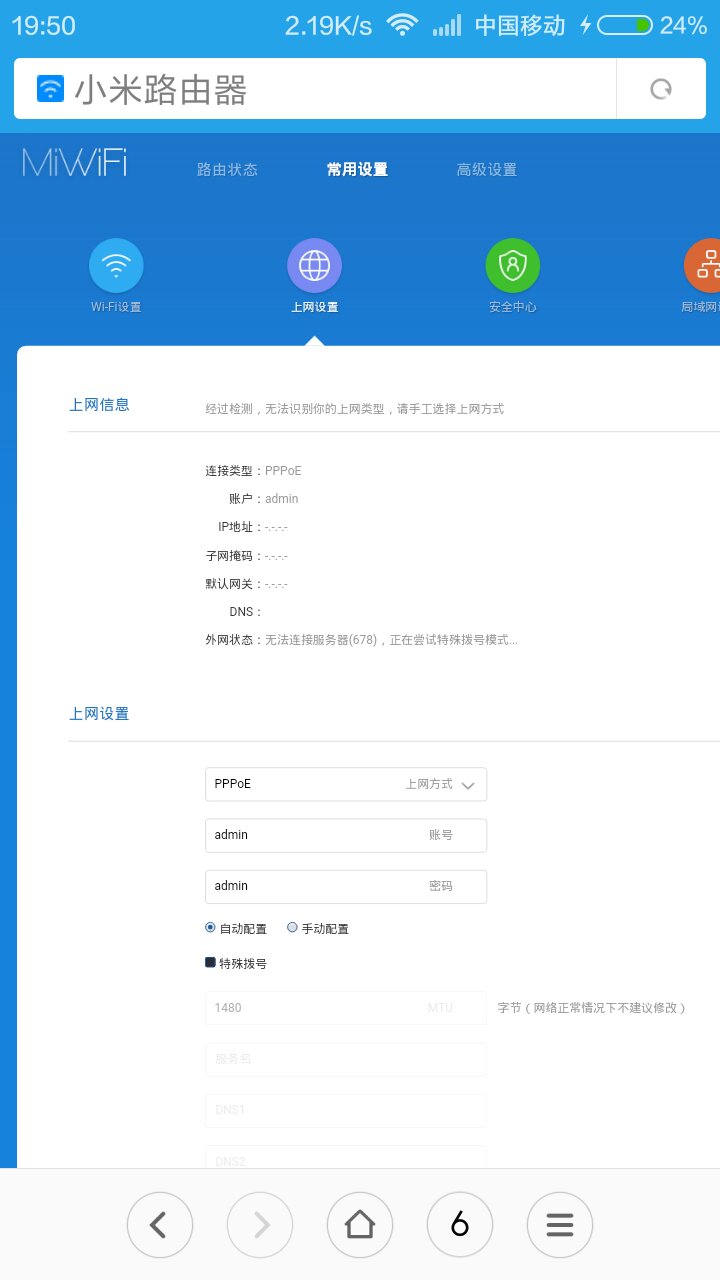Focus the 服务名 field

346,1059
